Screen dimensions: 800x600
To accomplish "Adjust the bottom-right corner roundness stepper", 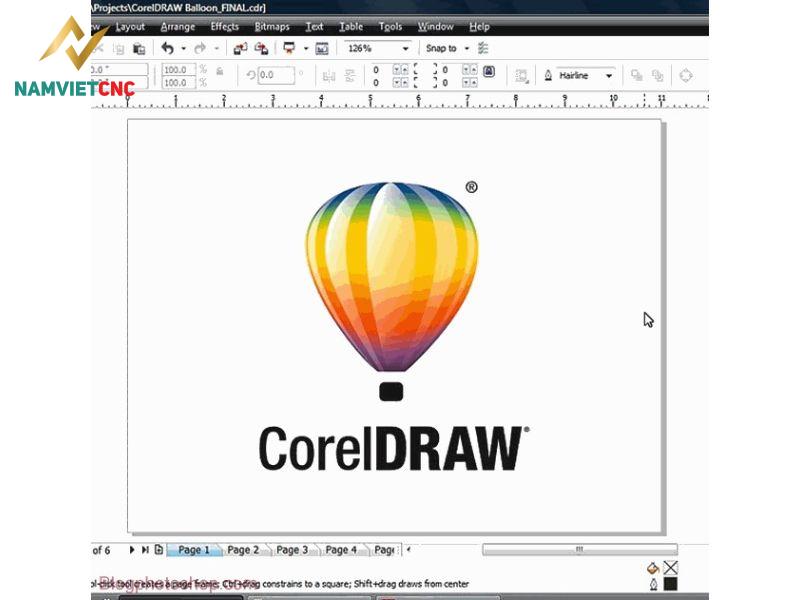I will tap(470, 83).
